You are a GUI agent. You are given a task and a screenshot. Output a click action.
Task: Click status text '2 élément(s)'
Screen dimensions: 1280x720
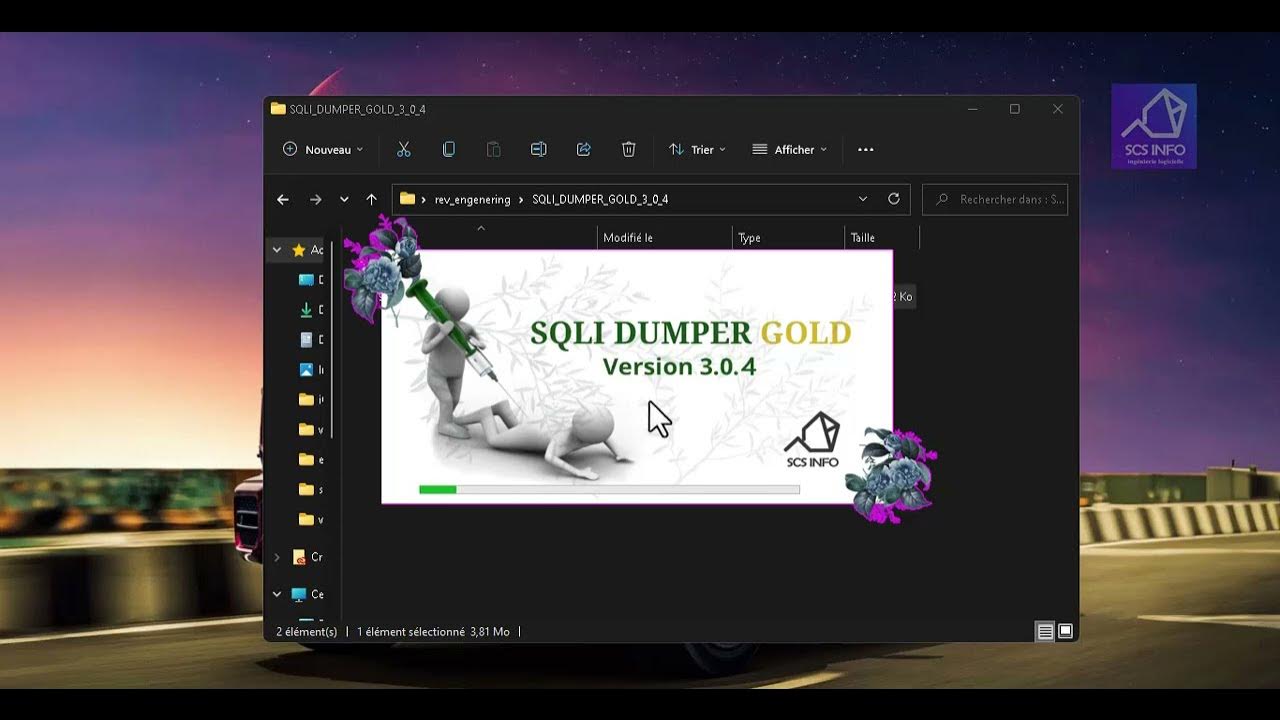[x=307, y=632]
